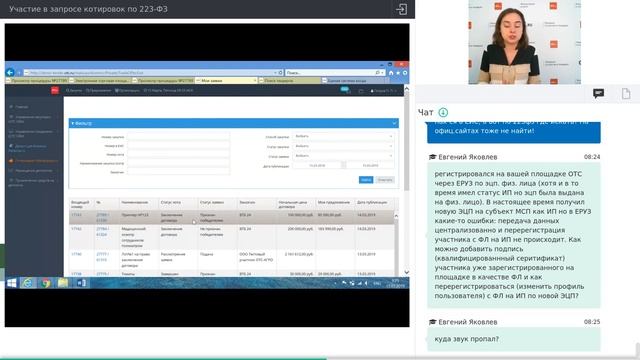Open the user account menu in site header

point(383,91)
